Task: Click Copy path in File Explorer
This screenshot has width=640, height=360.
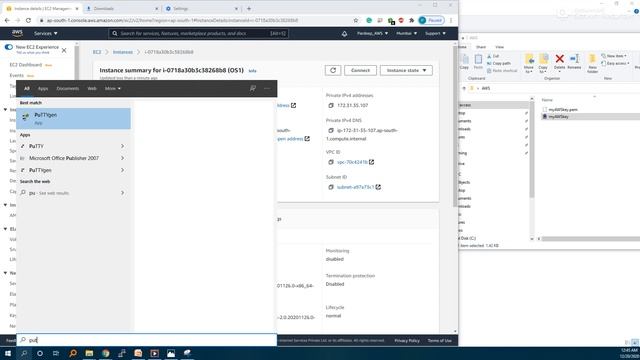Action: [x=499, y=63]
